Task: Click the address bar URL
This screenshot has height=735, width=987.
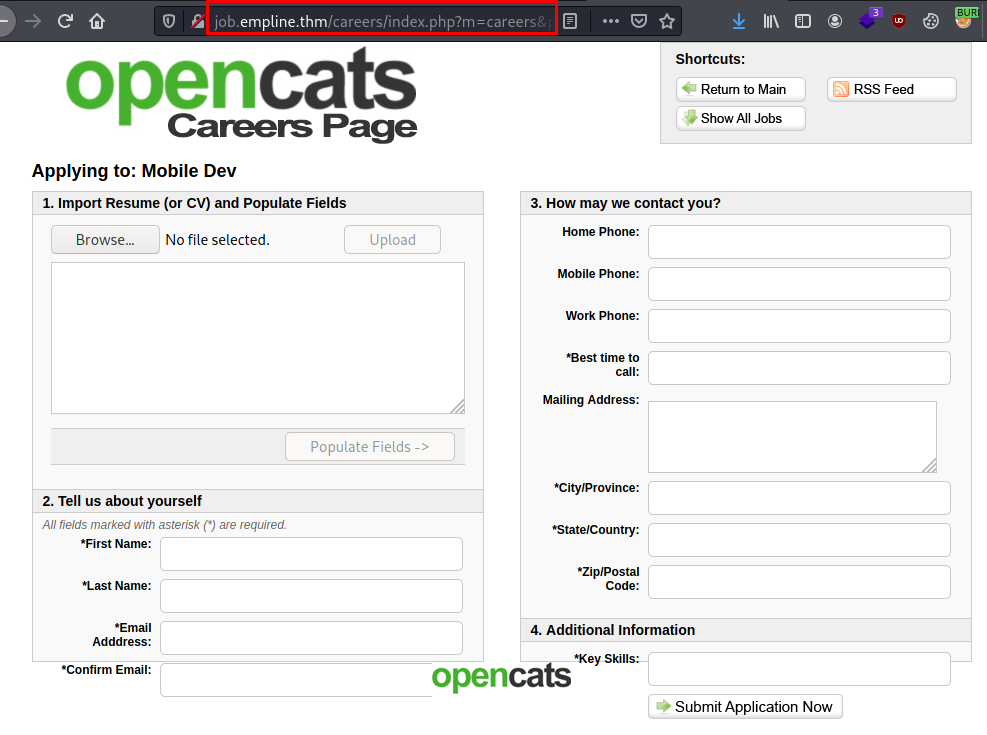Action: [381, 21]
